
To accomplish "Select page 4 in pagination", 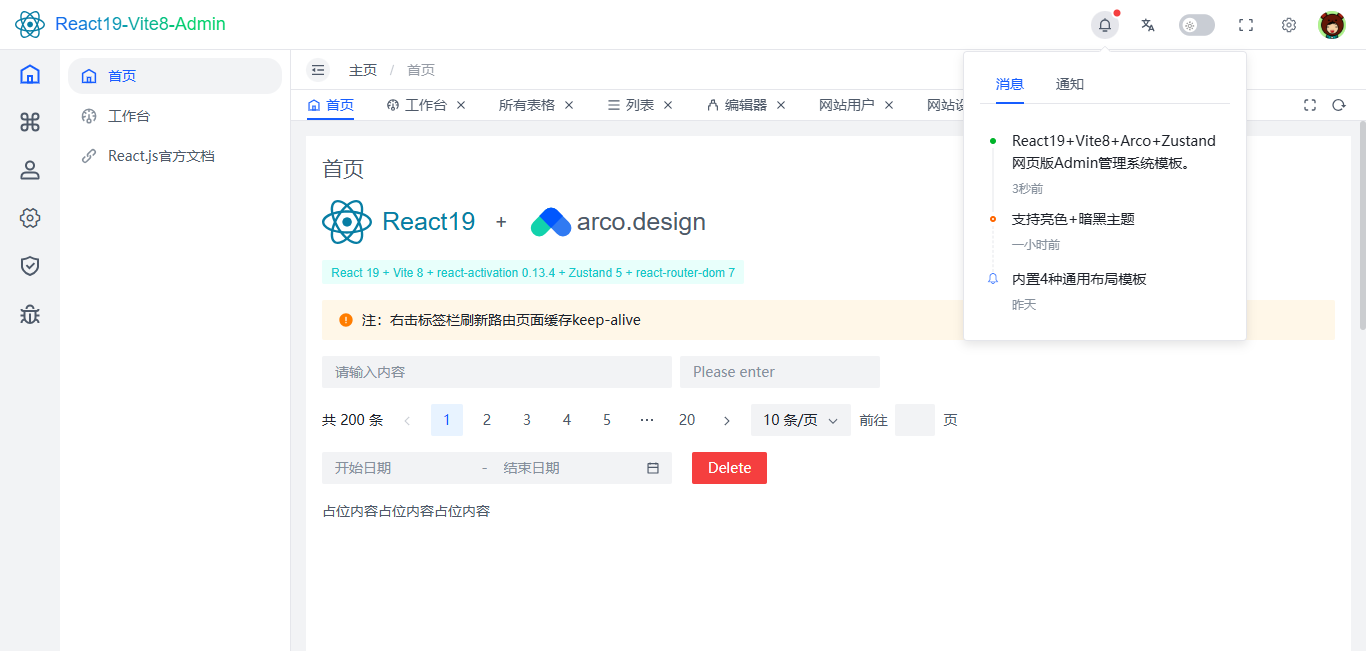I will 567,420.
